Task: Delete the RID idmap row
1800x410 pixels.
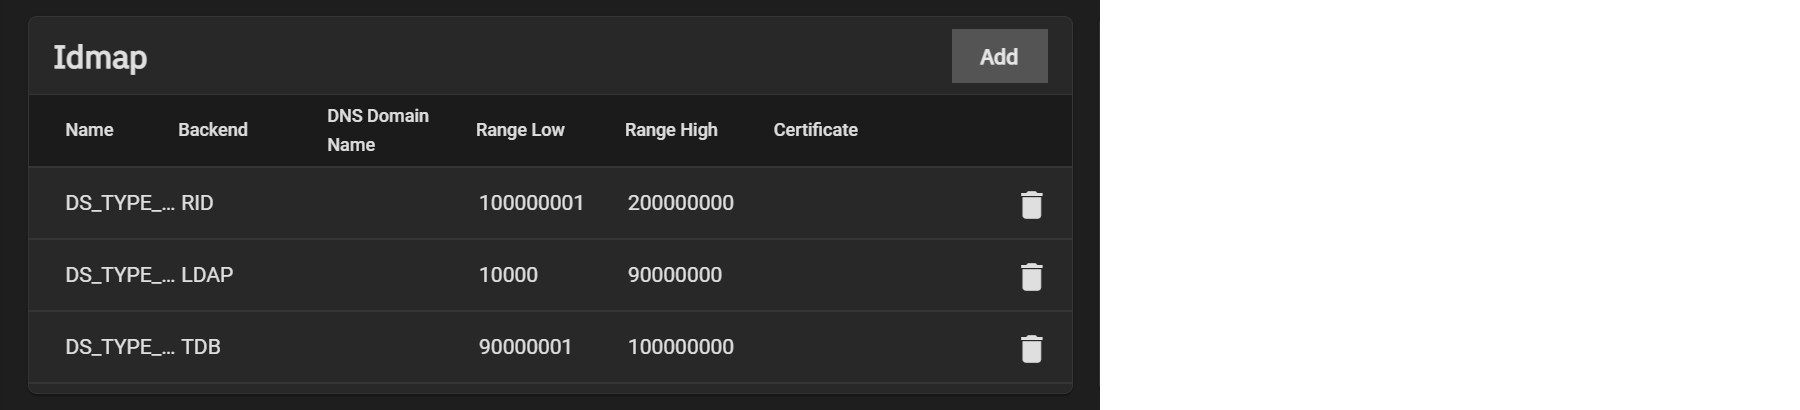Action: pyautogui.click(x=1031, y=204)
